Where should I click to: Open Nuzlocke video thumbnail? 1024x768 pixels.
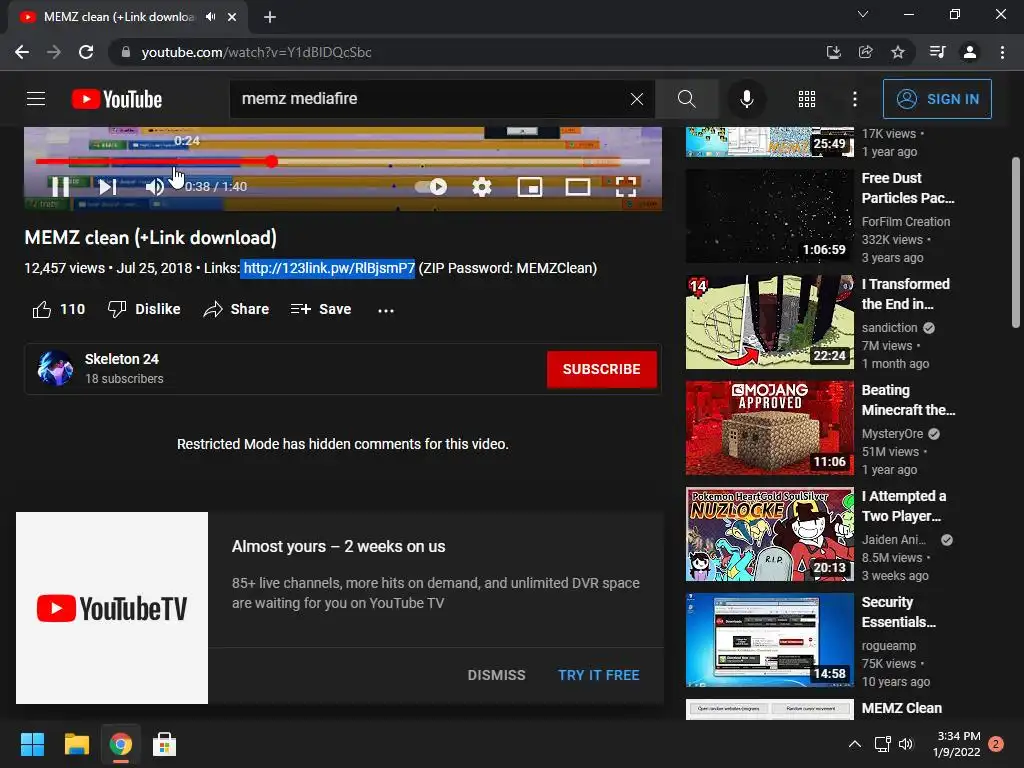tap(769, 534)
